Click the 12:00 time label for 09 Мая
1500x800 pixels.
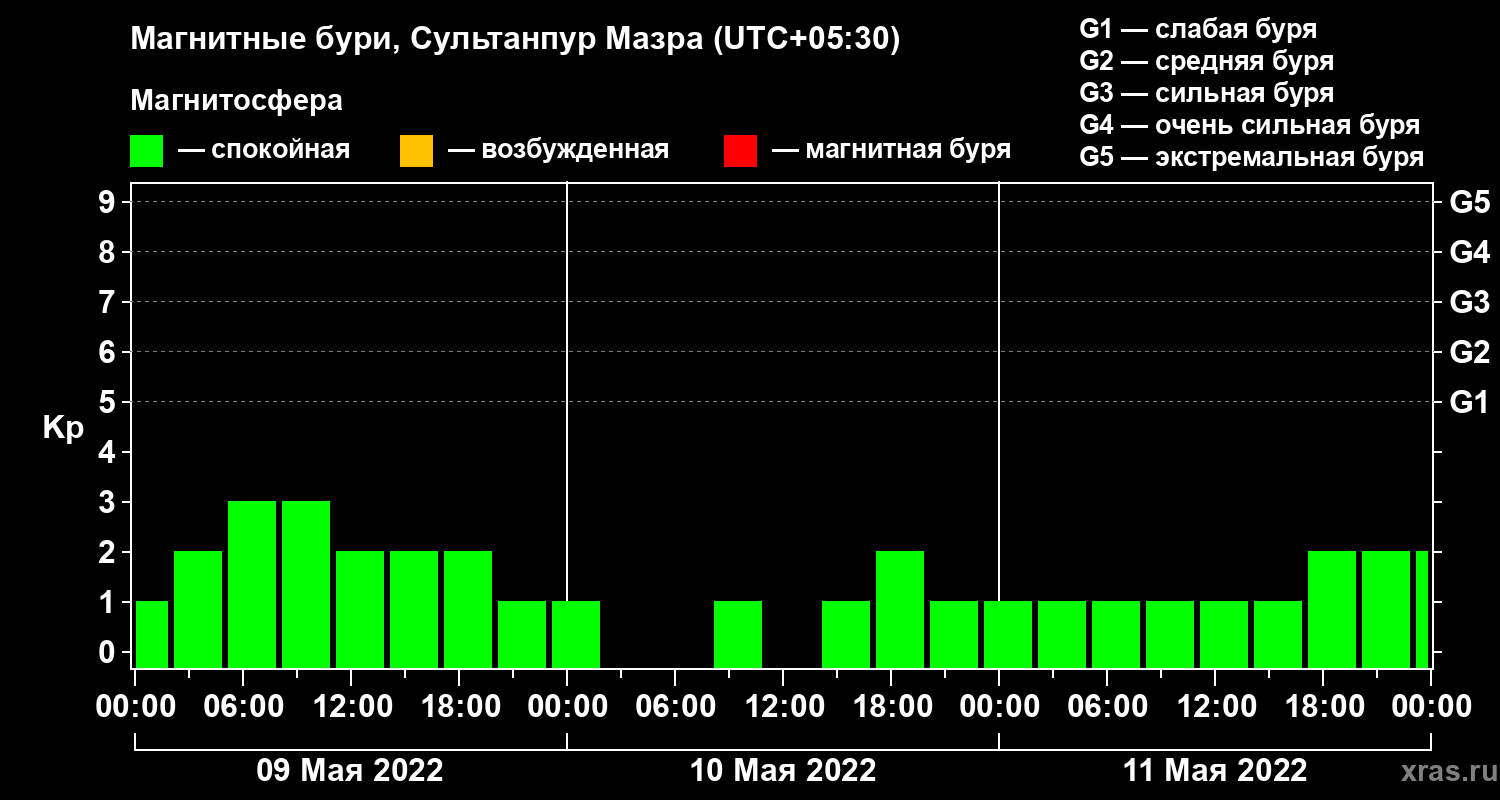coord(351,706)
